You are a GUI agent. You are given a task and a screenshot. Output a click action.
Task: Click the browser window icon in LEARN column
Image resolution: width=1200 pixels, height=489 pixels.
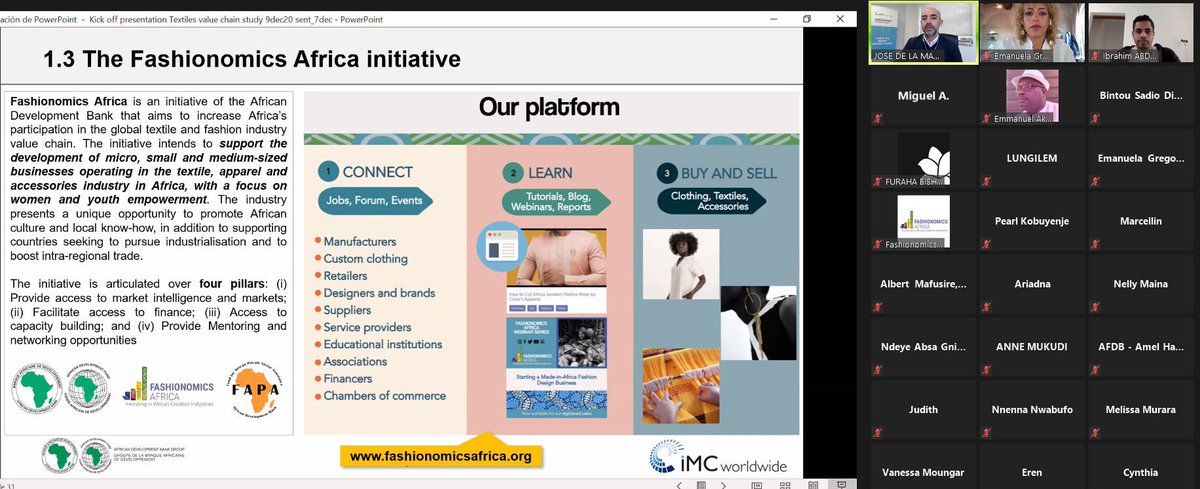pyautogui.click(x=503, y=247)
